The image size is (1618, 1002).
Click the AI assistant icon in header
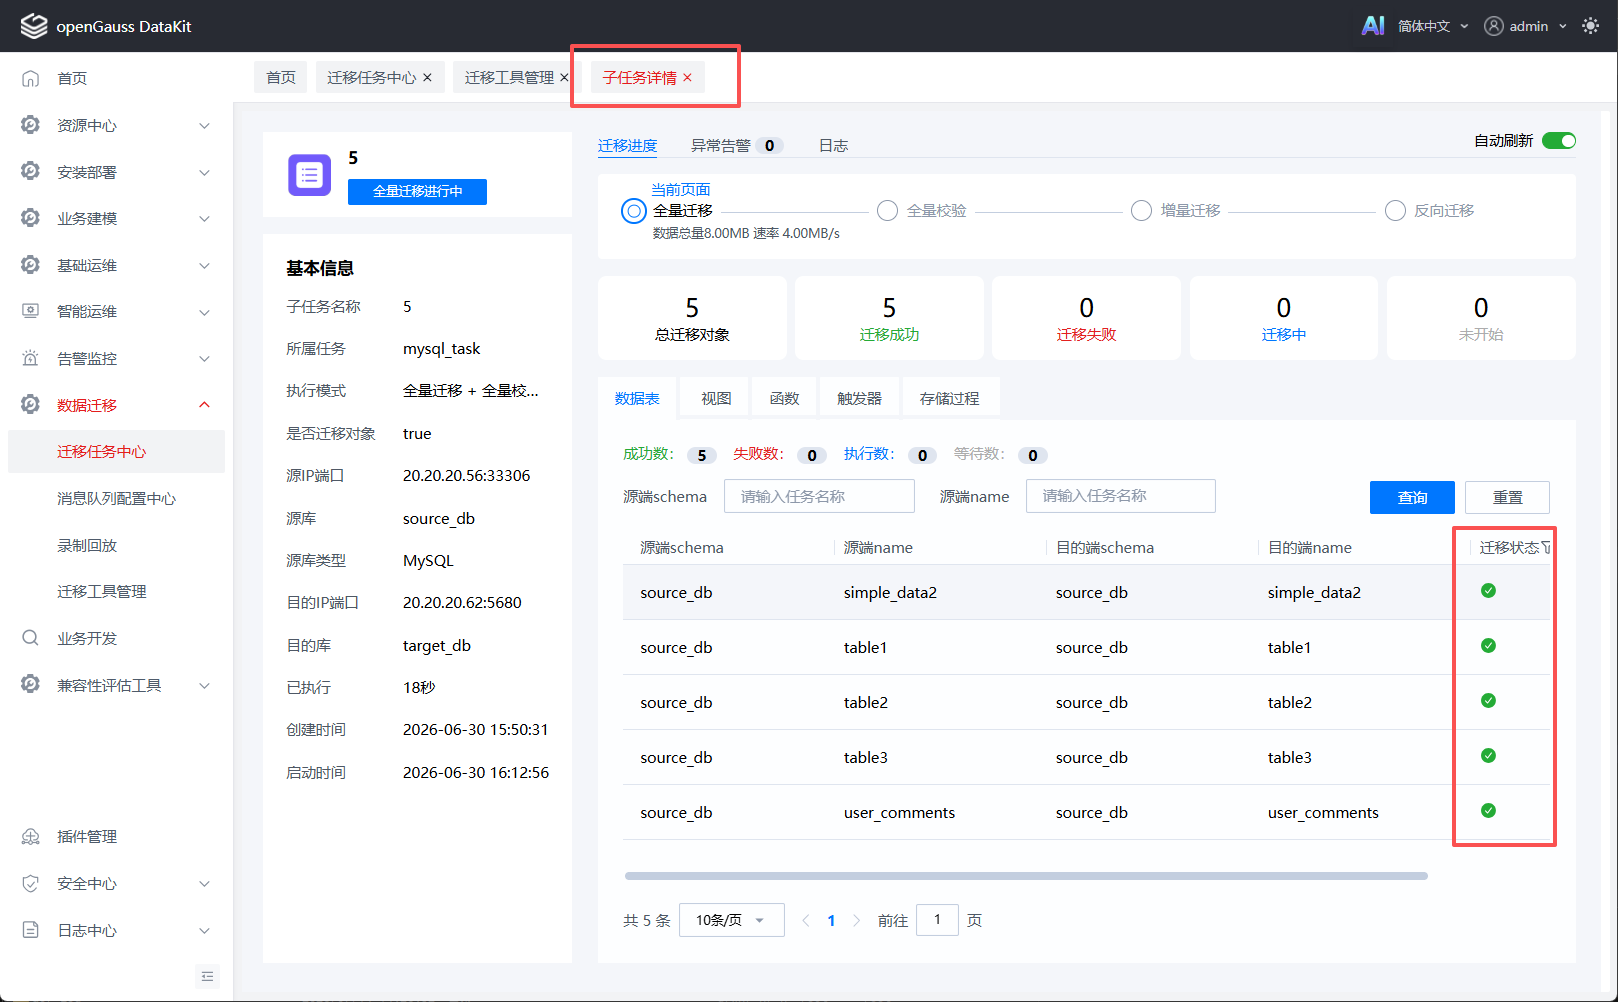(1373, 26)
